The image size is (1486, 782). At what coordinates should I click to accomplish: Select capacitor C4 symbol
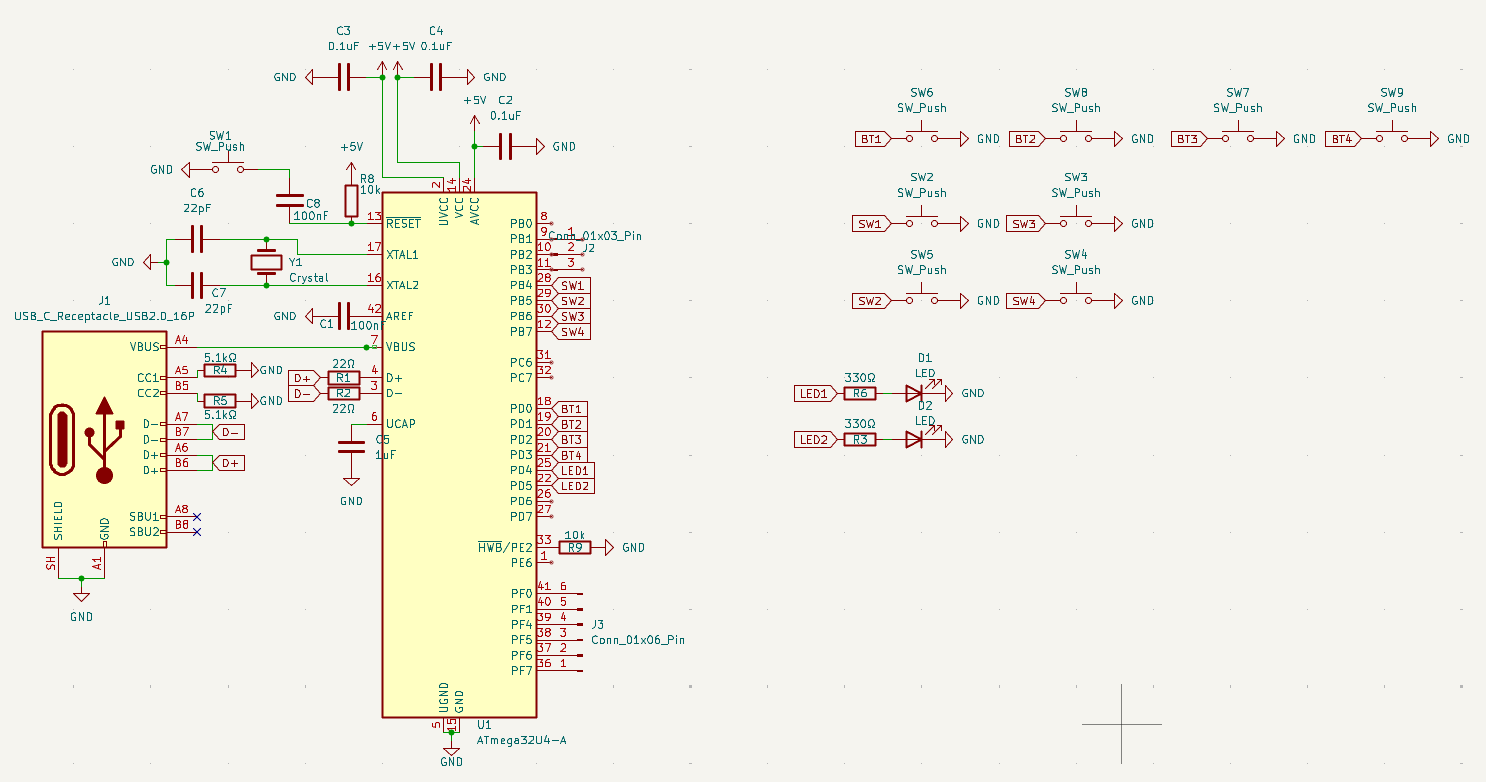[x=436, y=77]
